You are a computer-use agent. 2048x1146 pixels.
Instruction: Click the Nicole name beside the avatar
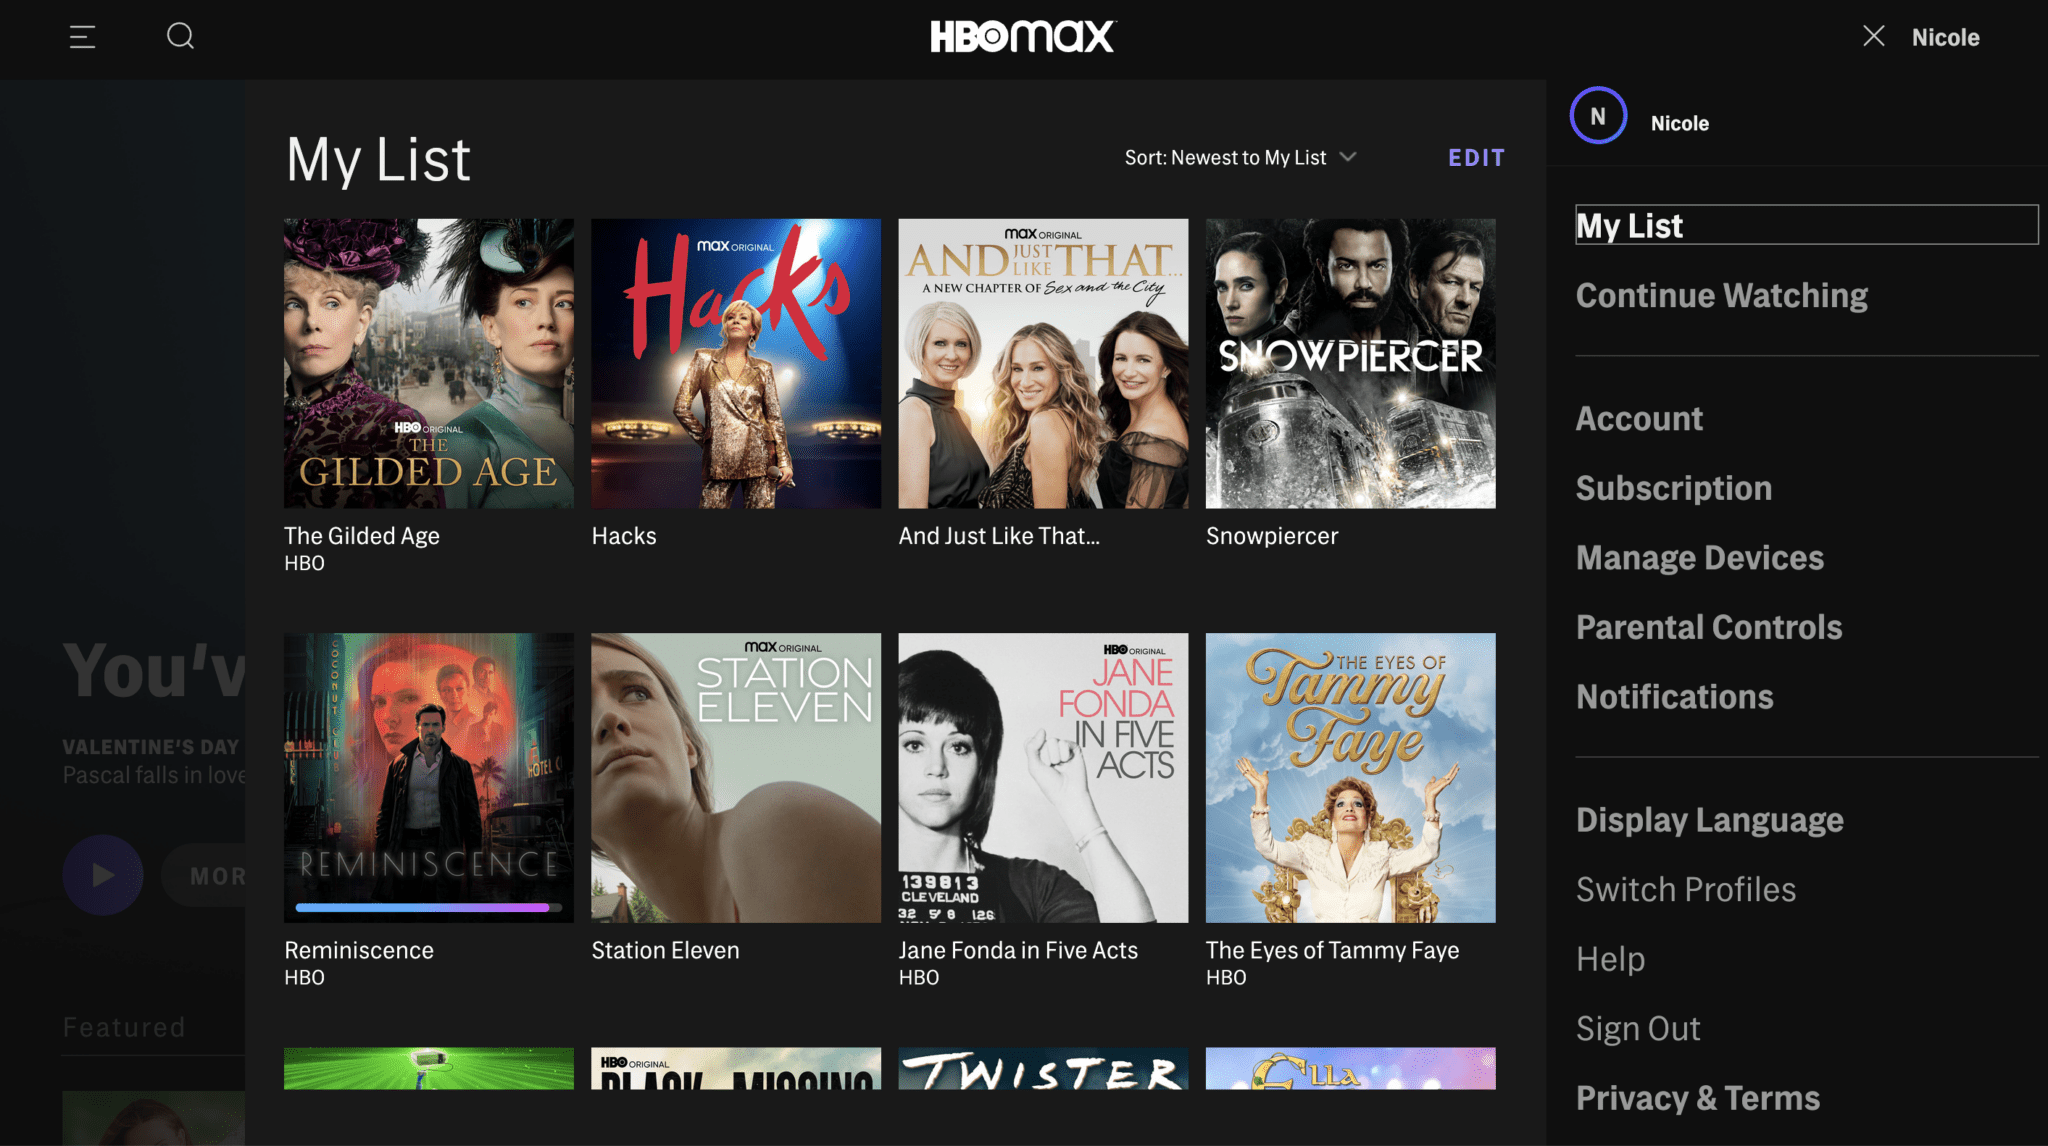tap(1679, 123)
